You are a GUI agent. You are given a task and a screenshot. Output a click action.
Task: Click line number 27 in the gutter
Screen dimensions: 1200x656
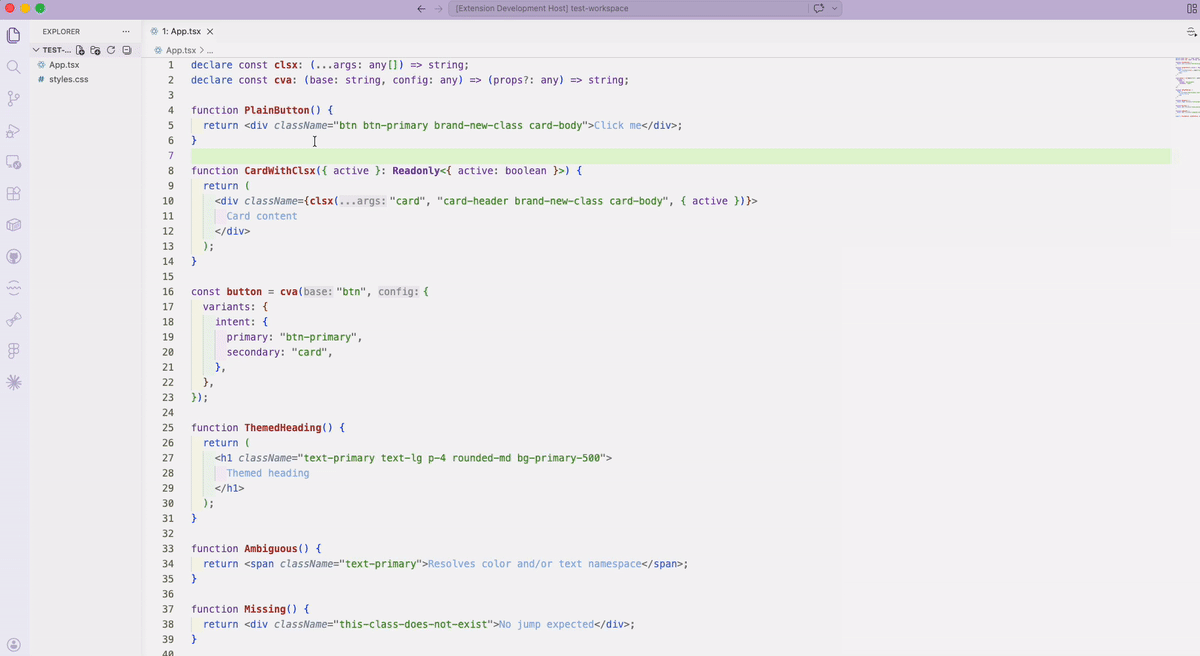pos(168,458)
